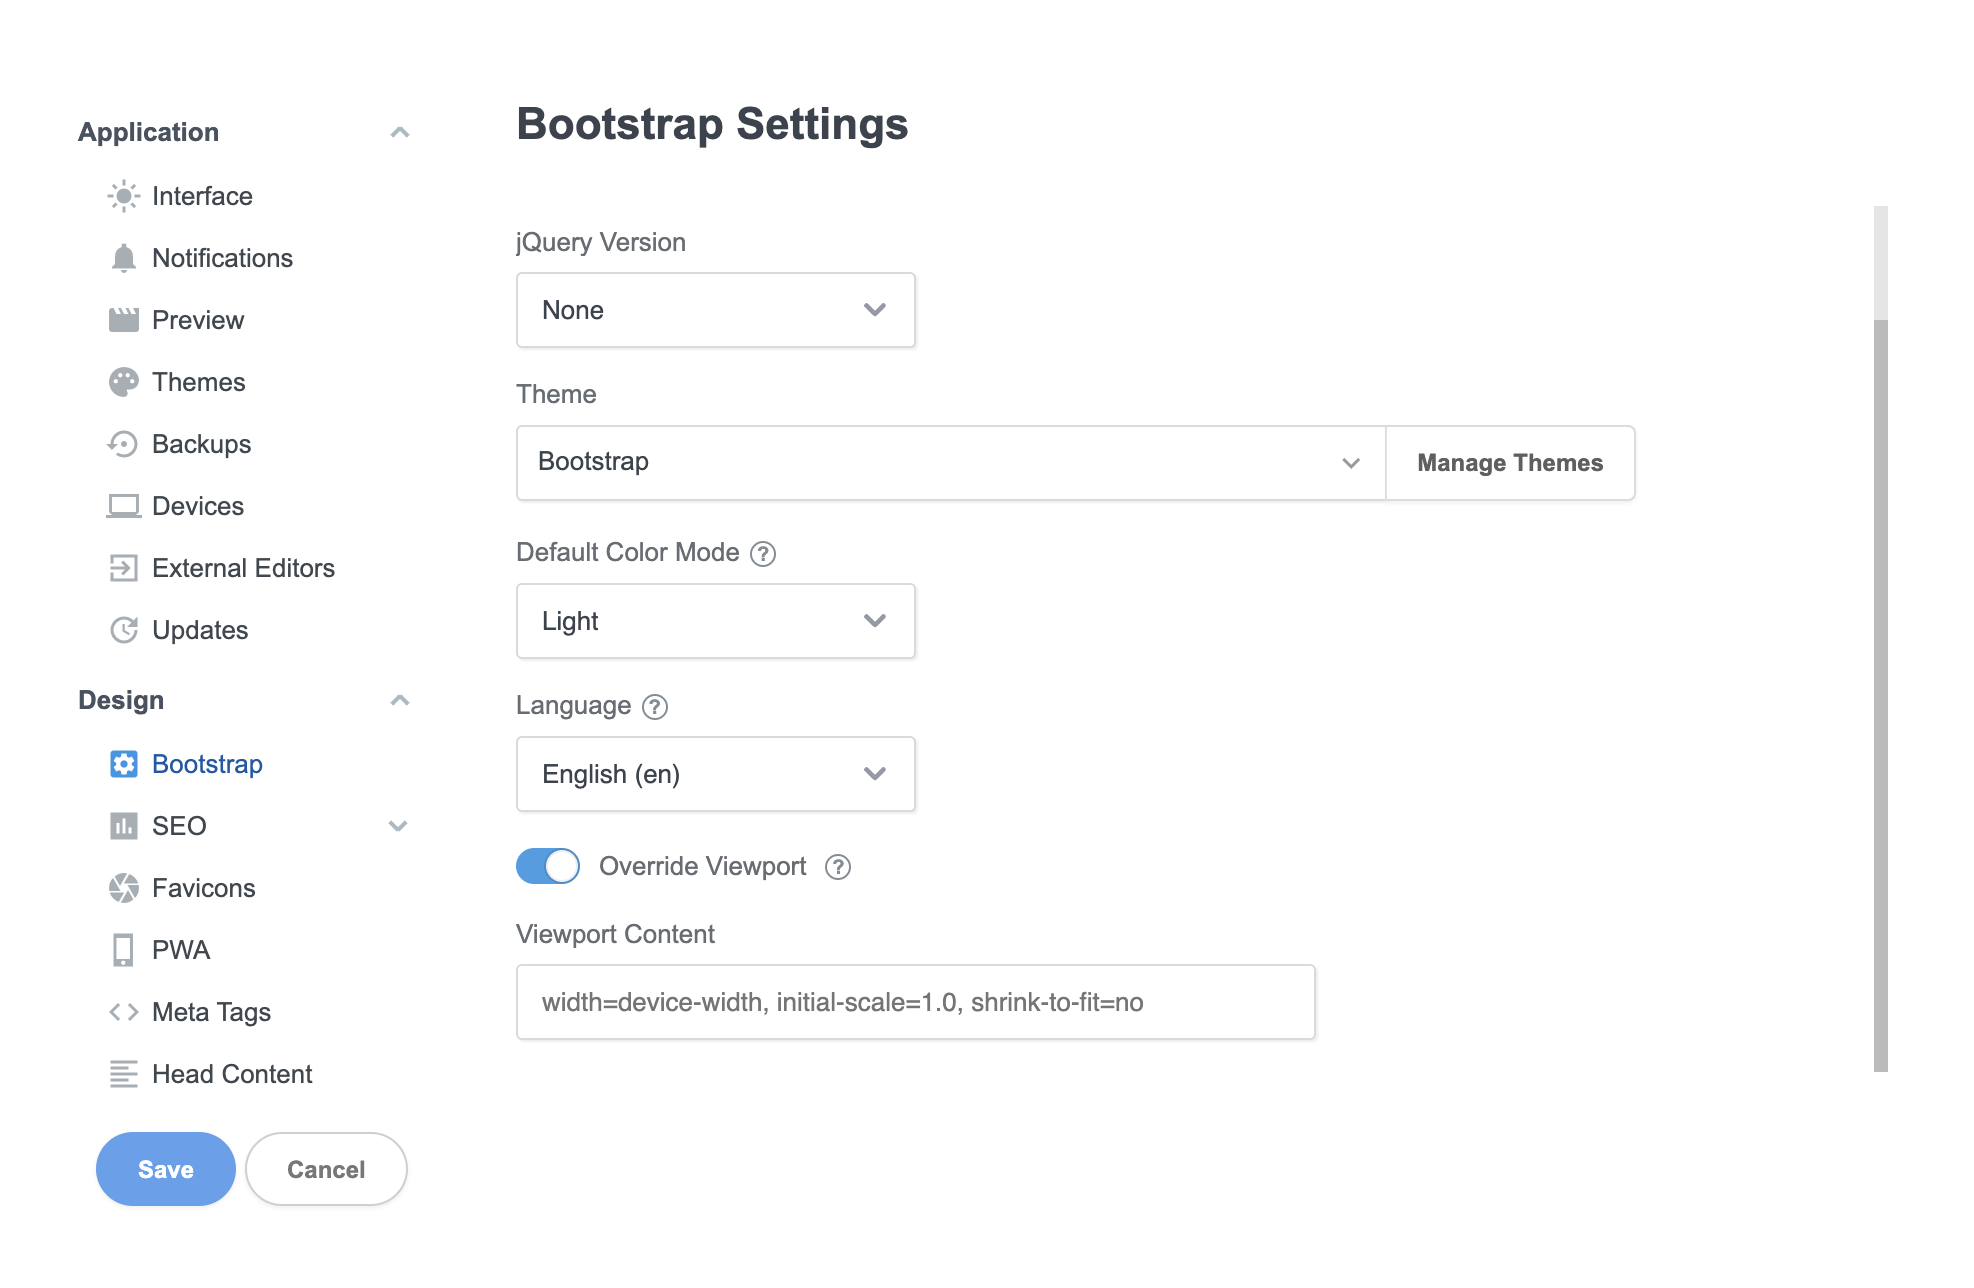Image resolution: width=1974 pixels, height=1288 pixels.
Task: Click the Interface sun icon
Action: pos(123,196)
